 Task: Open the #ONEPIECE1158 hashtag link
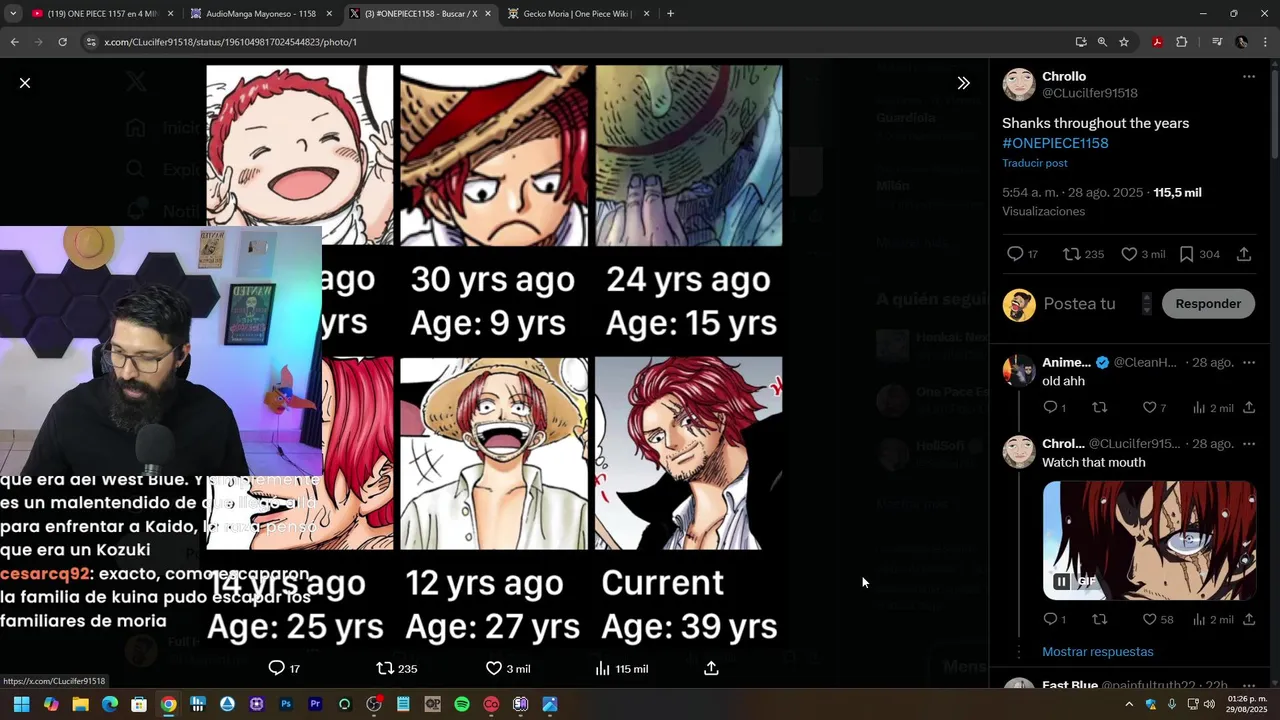click(x=1055, y=143)
